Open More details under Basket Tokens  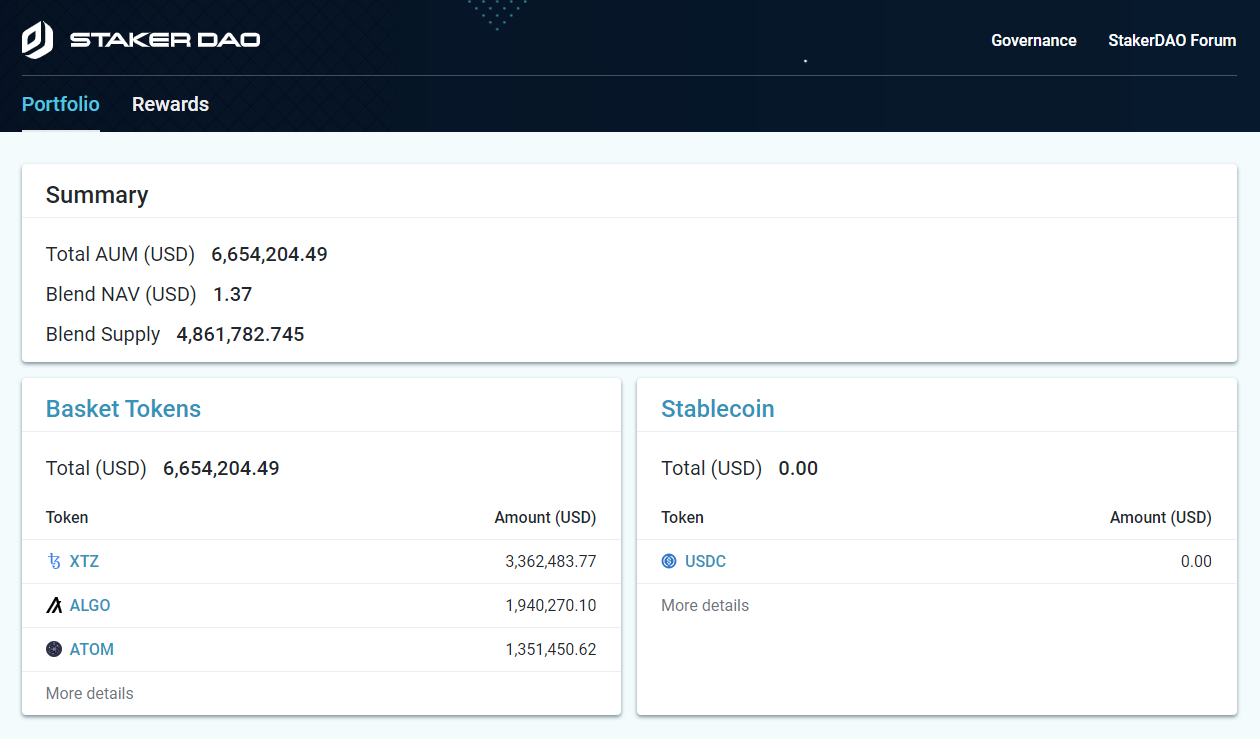(89, 694)
